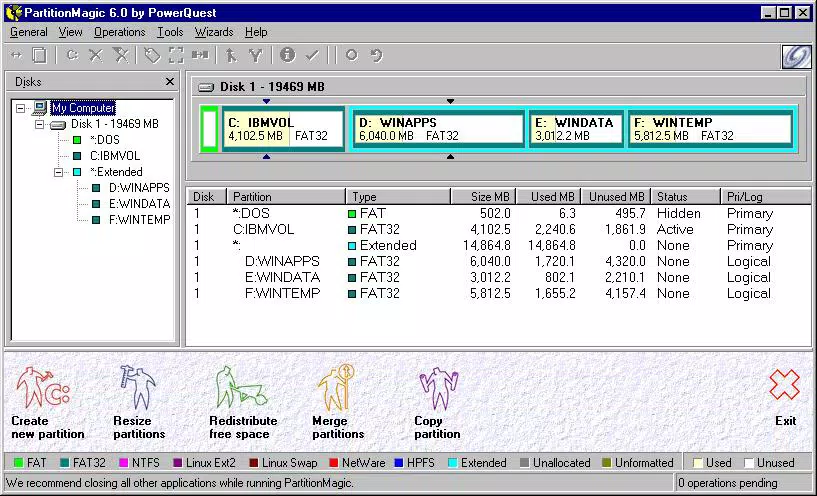Viewport: 817px width, 496px height.
Task: Open the Operations menu
Action: (x=119, y=32)
